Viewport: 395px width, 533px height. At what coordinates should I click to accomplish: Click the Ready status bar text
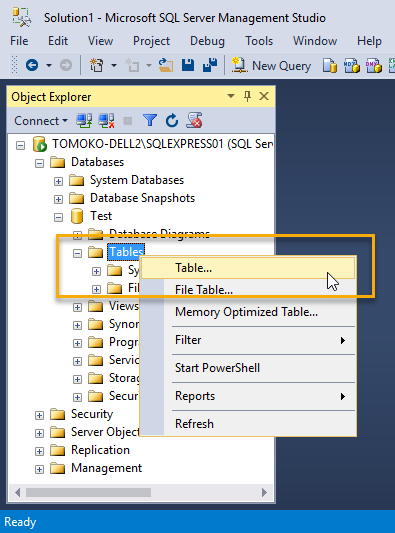[20, 522]
